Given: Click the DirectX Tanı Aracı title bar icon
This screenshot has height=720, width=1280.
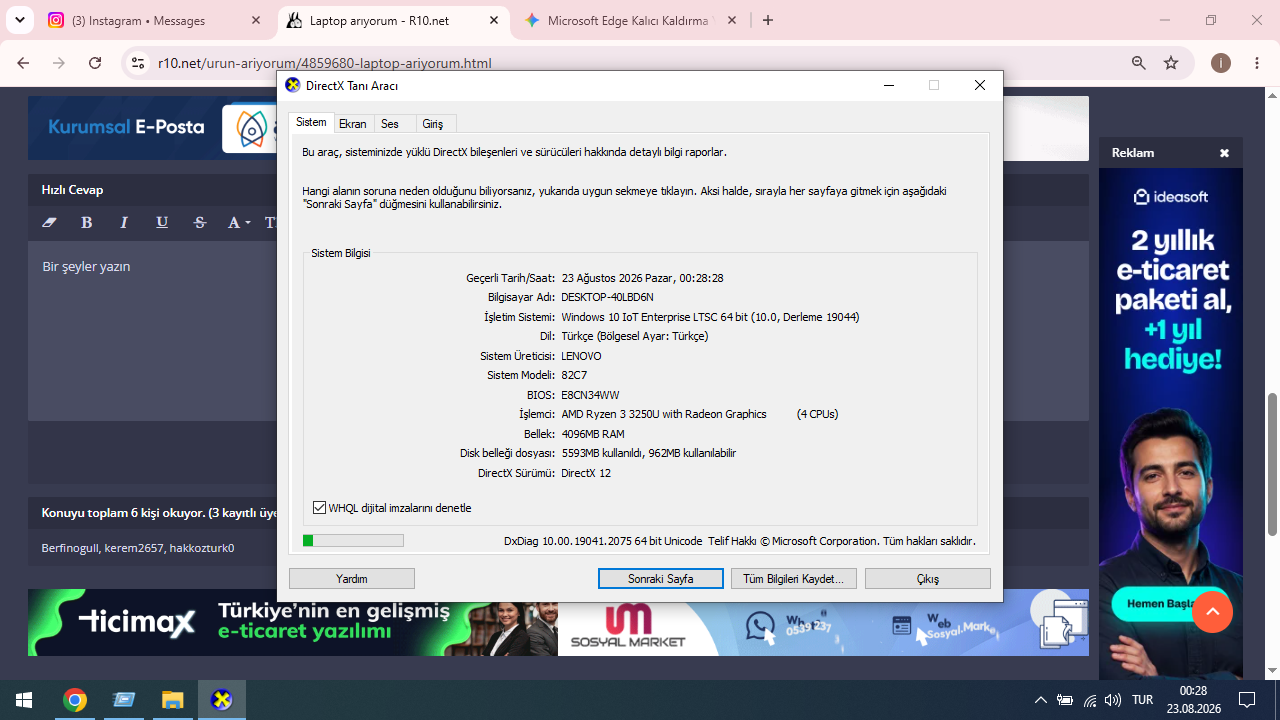Looking at the screenshot, I should 292,85.
